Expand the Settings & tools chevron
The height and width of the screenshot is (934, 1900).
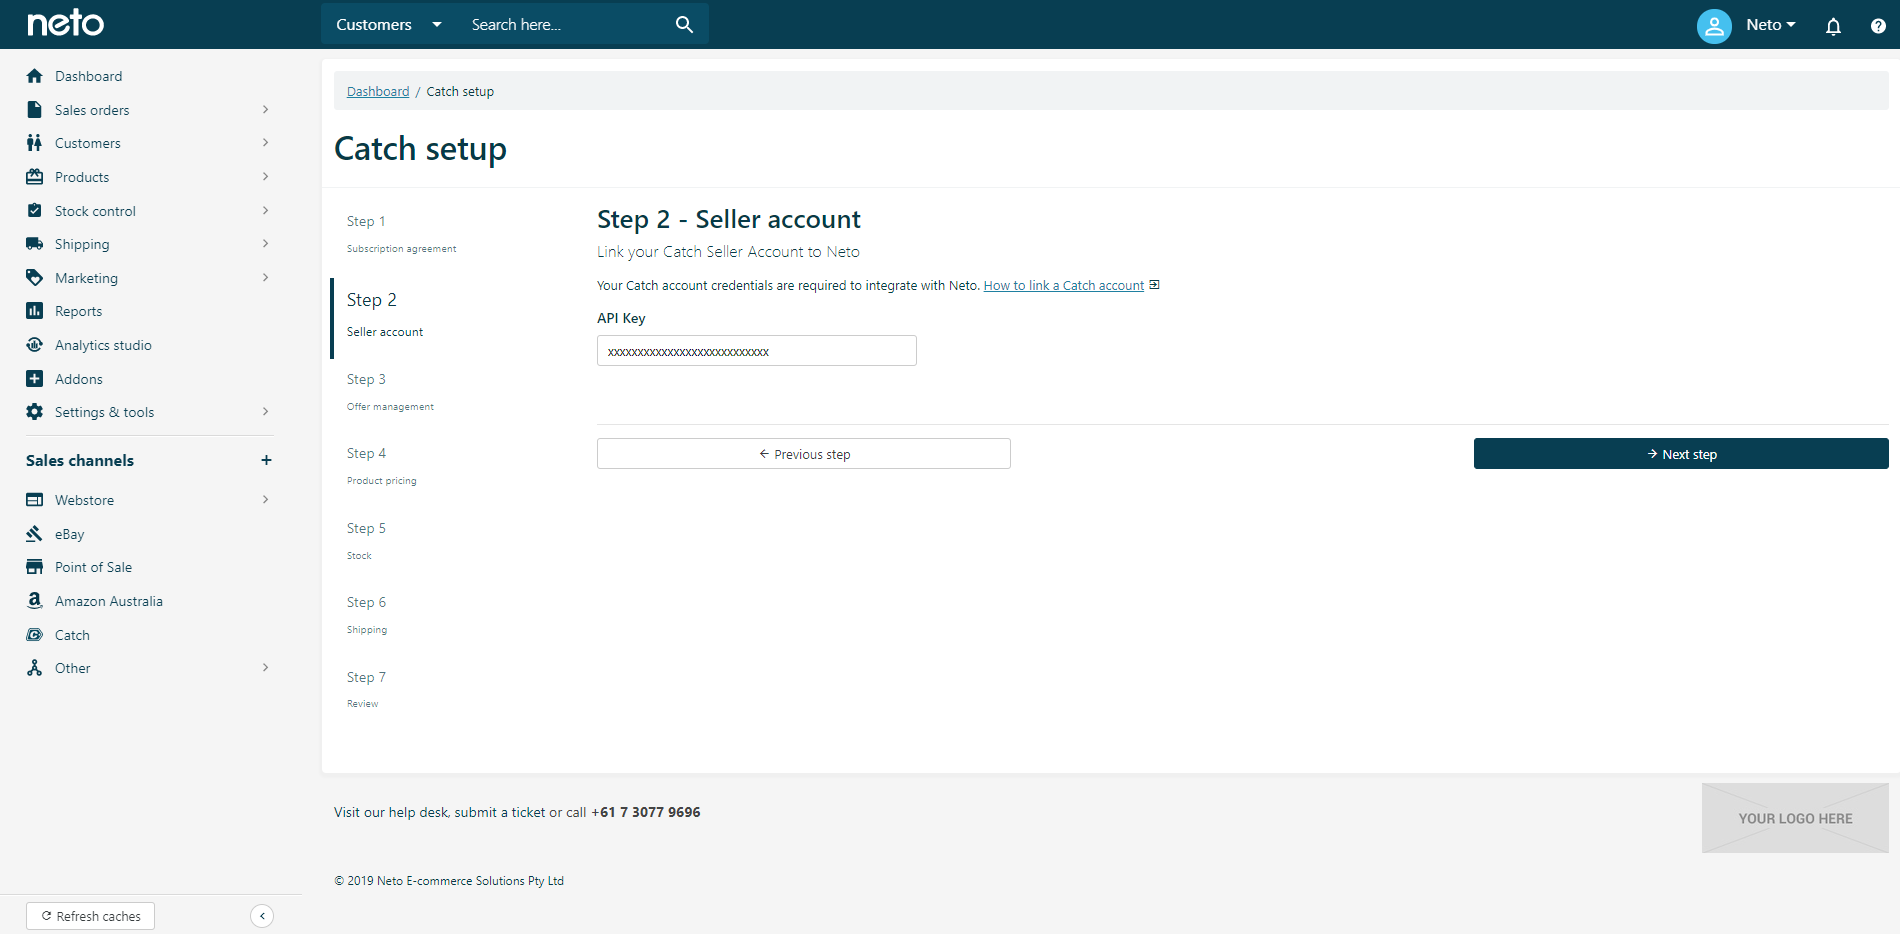pyautogui.click(x=265, y=412)
